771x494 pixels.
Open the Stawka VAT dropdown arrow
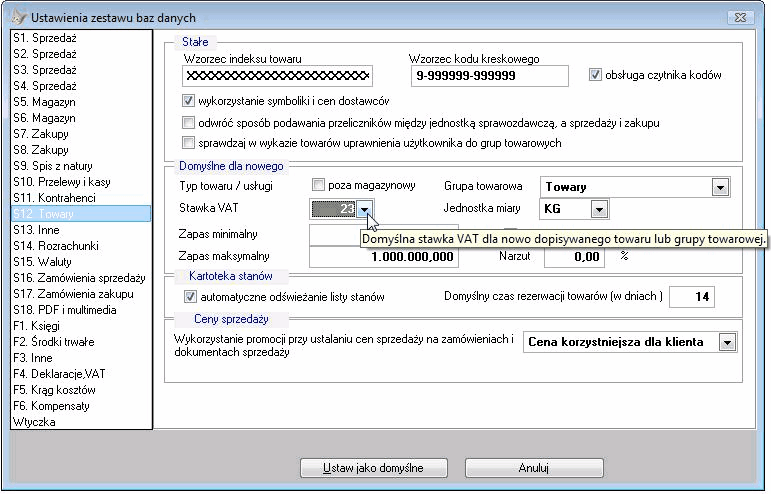pyautogui.click(x=364, y=209)
